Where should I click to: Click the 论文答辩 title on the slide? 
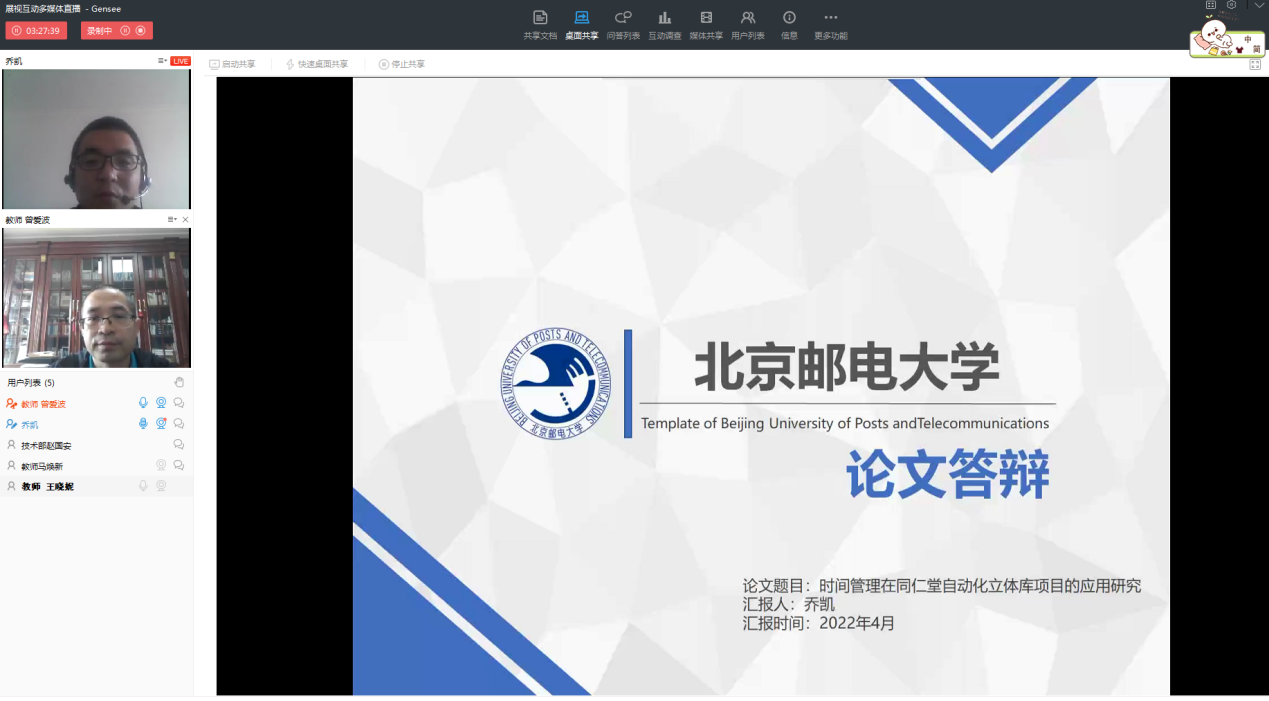tap(947, 475)
